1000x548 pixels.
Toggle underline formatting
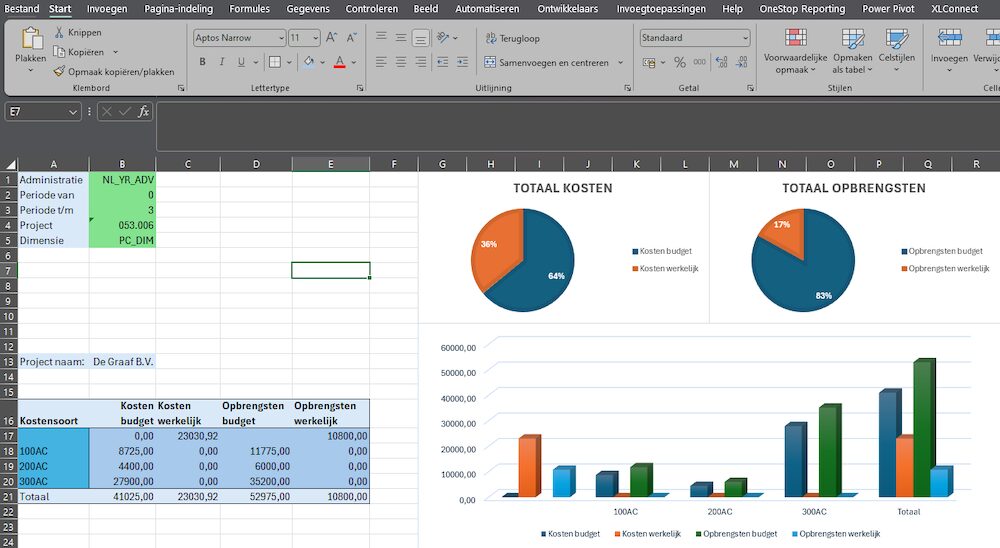pyautogui.click(x=241, y=62)
